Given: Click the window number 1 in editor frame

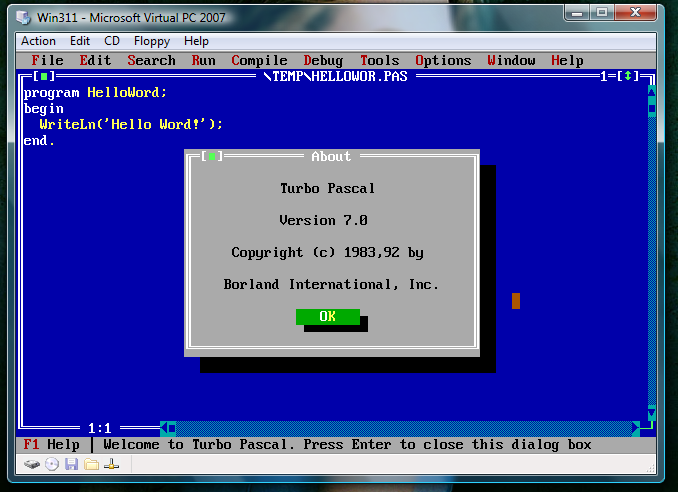Looking at the screenshot, I should [x=604, y=77].
